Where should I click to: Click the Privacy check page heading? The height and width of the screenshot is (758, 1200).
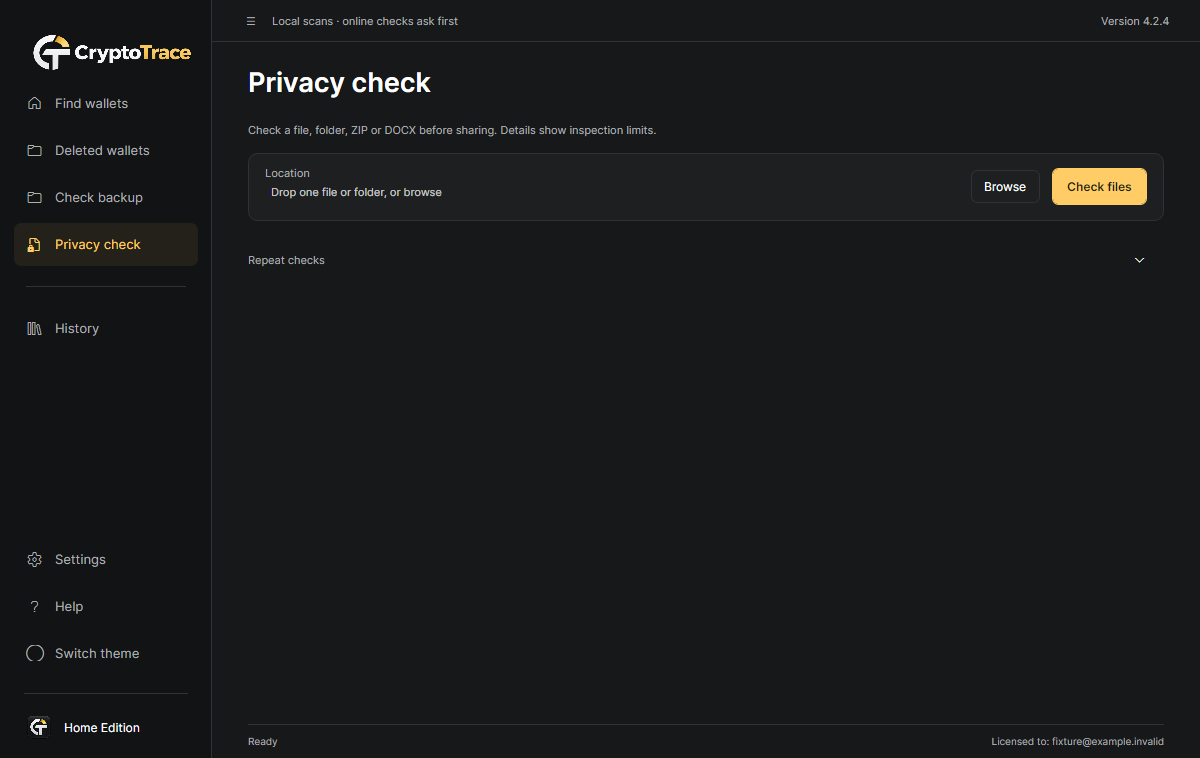tap(339, 82)
